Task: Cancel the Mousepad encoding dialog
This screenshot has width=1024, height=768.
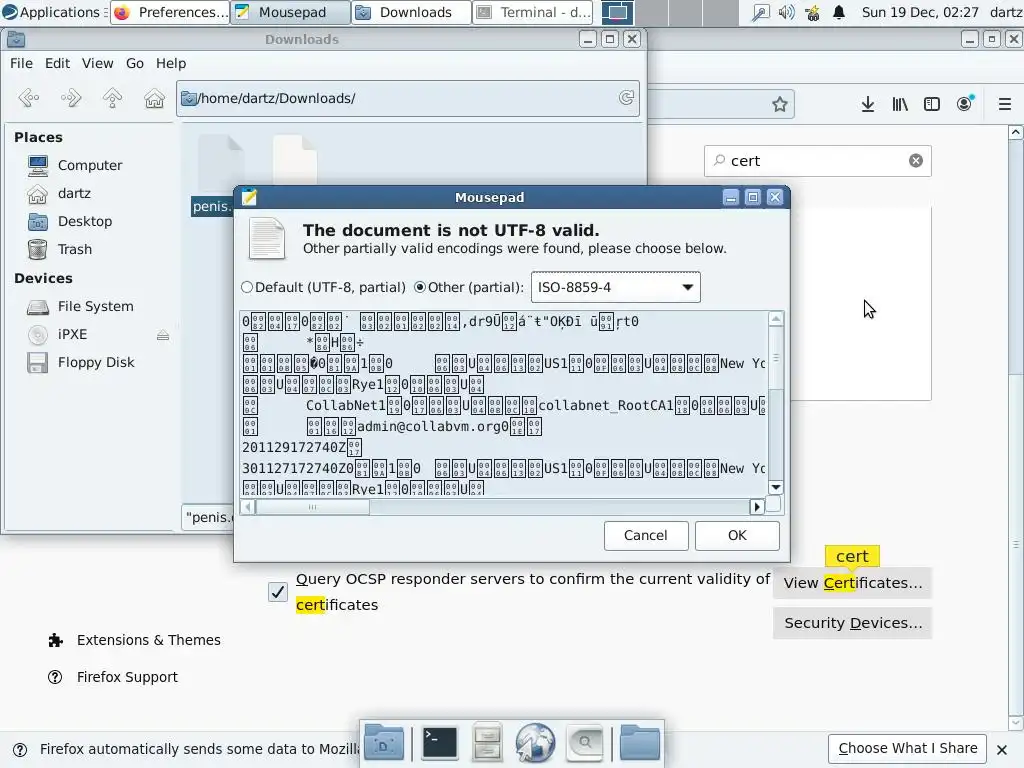Action: pyautogui.click(x=646, y=536)
